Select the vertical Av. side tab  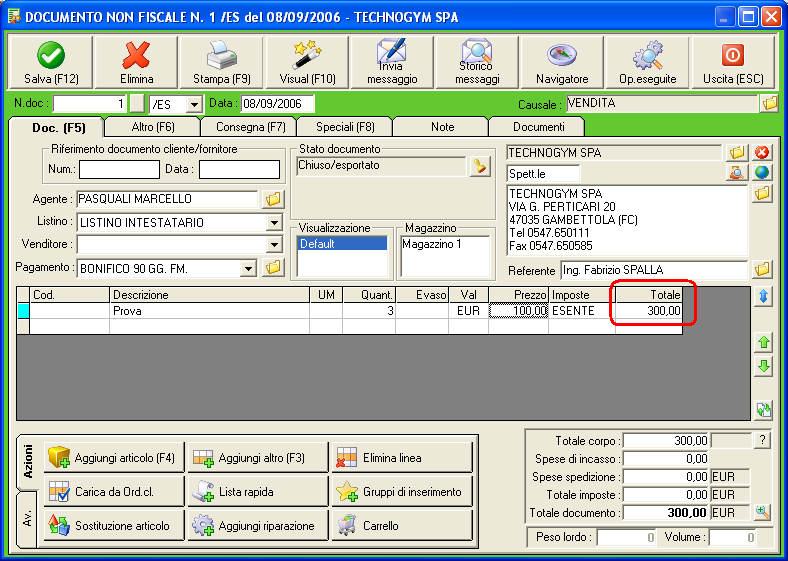click(x=28, y=519)
